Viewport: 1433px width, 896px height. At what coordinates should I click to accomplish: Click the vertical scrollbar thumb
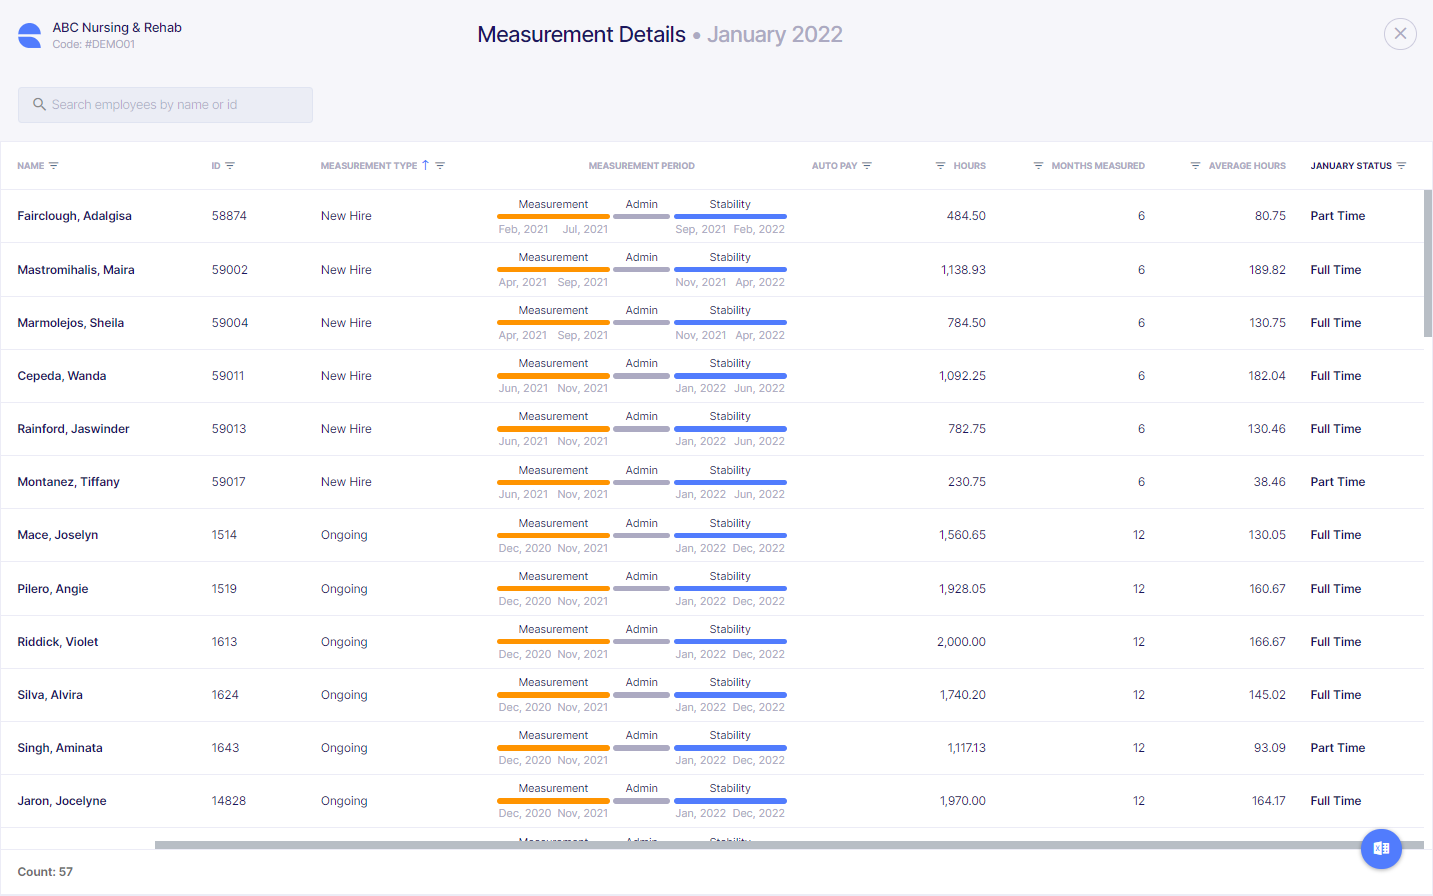1428,263
